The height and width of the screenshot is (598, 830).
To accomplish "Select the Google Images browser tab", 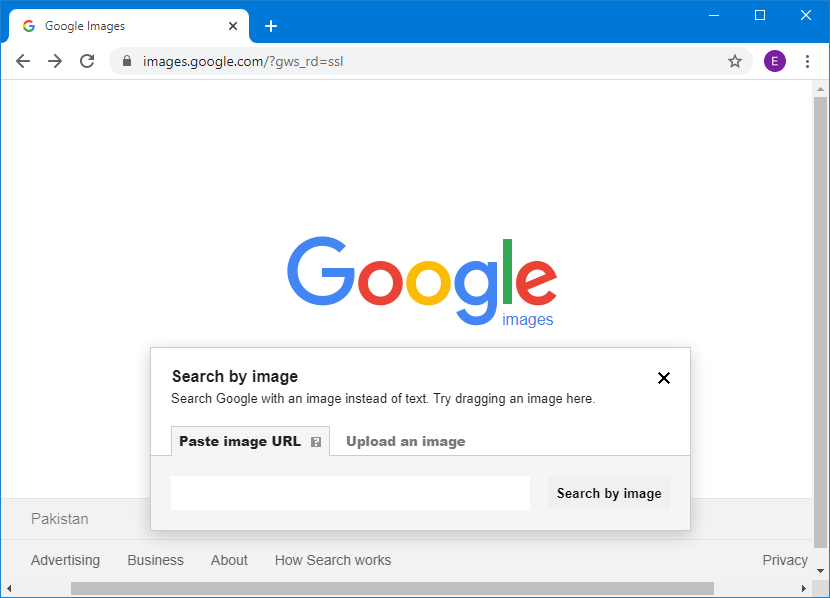I will point(129,26).
